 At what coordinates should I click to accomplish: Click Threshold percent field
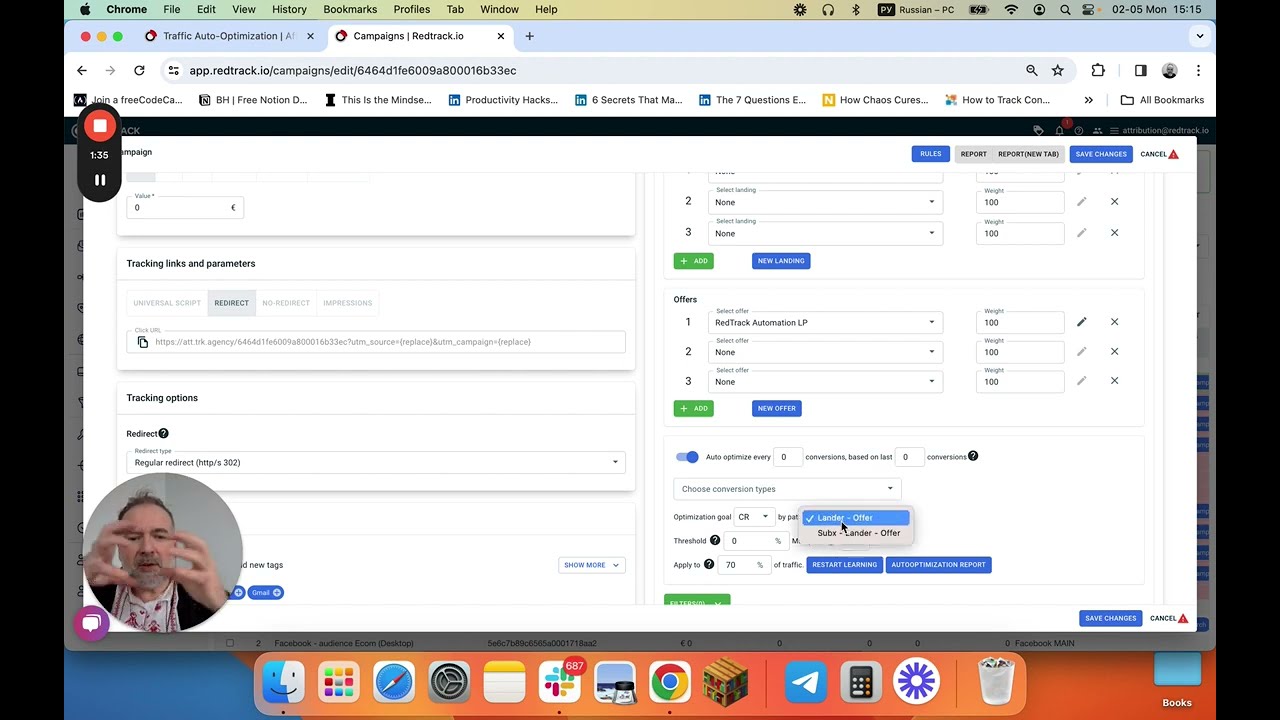click(x=755, y=541)
